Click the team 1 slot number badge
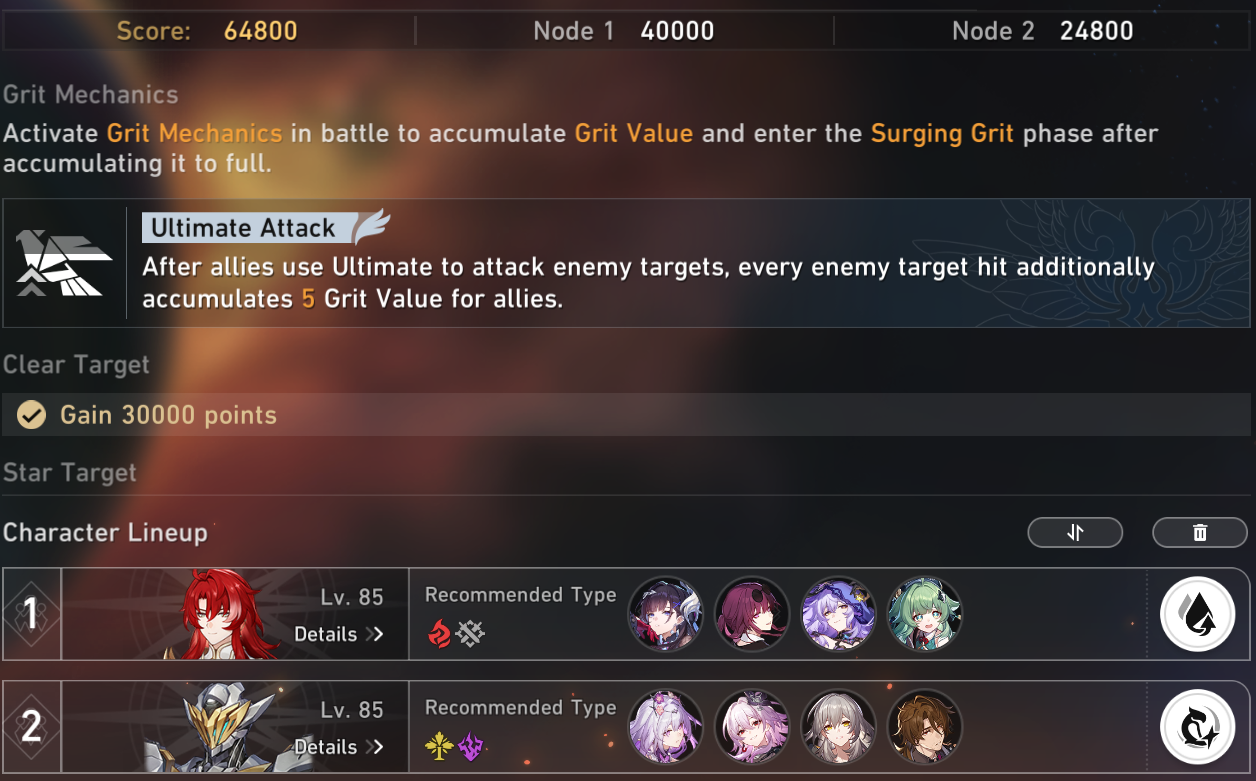The image size is (1256, 781). 31,614
